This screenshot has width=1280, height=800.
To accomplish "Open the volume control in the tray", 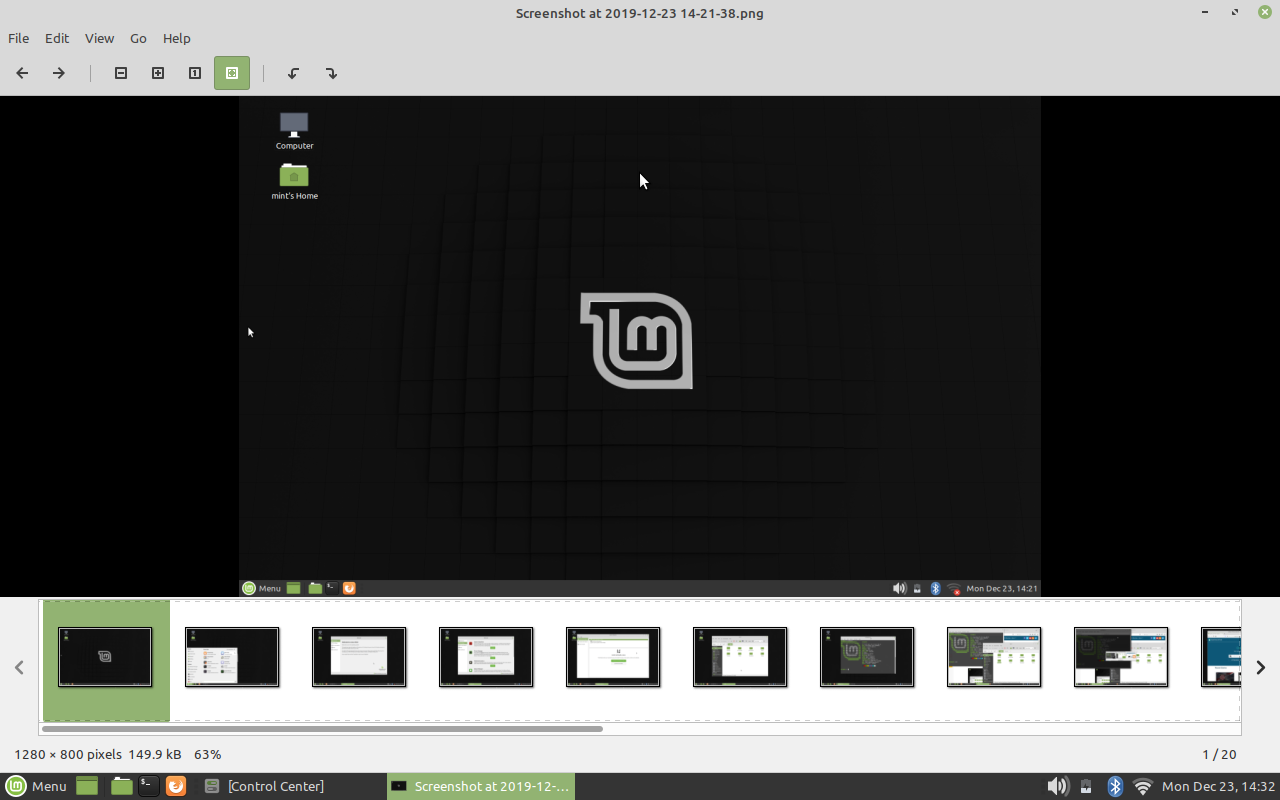I will tap(1056, 786).
